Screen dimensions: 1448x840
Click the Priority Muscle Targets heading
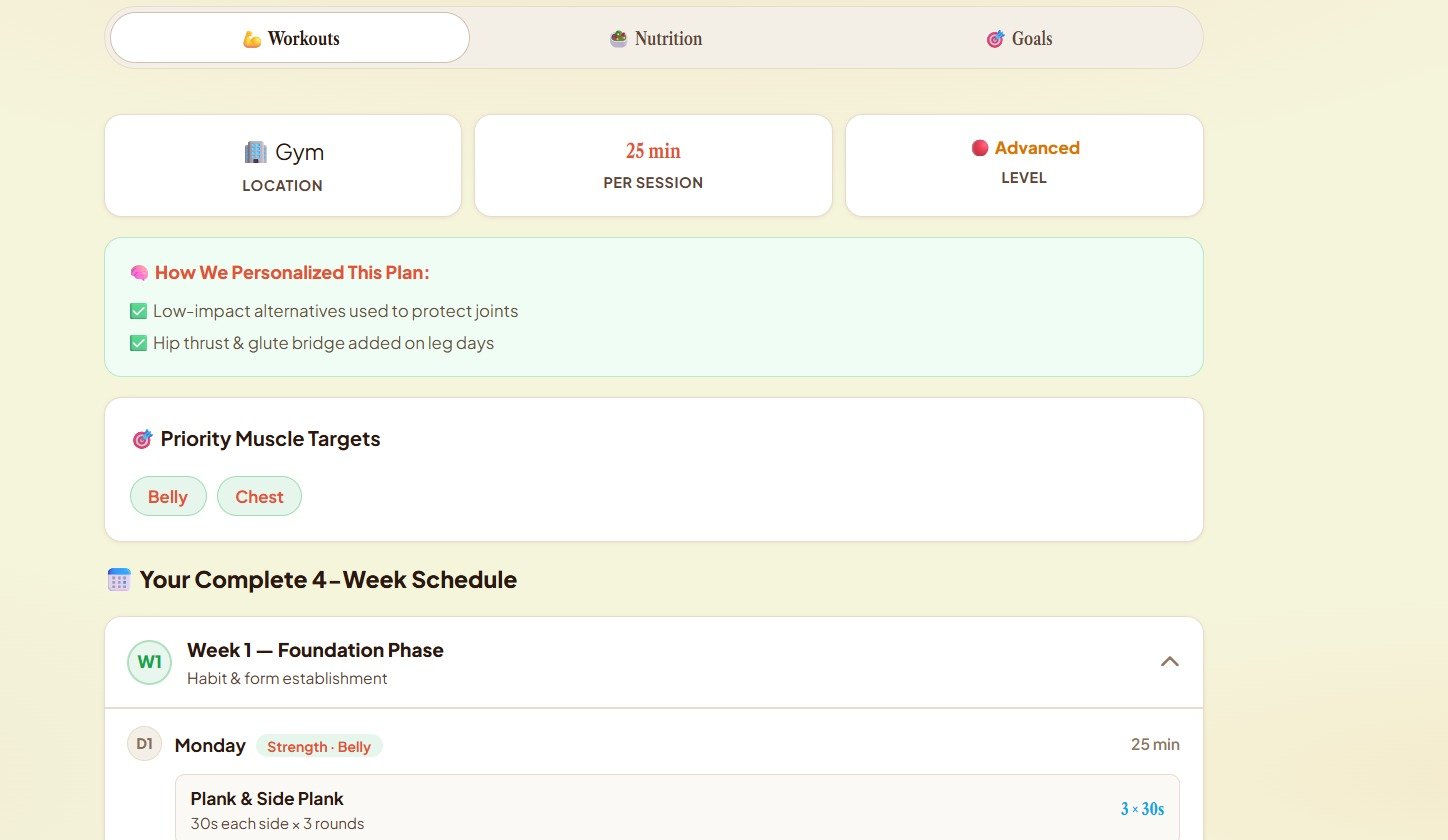270,439
